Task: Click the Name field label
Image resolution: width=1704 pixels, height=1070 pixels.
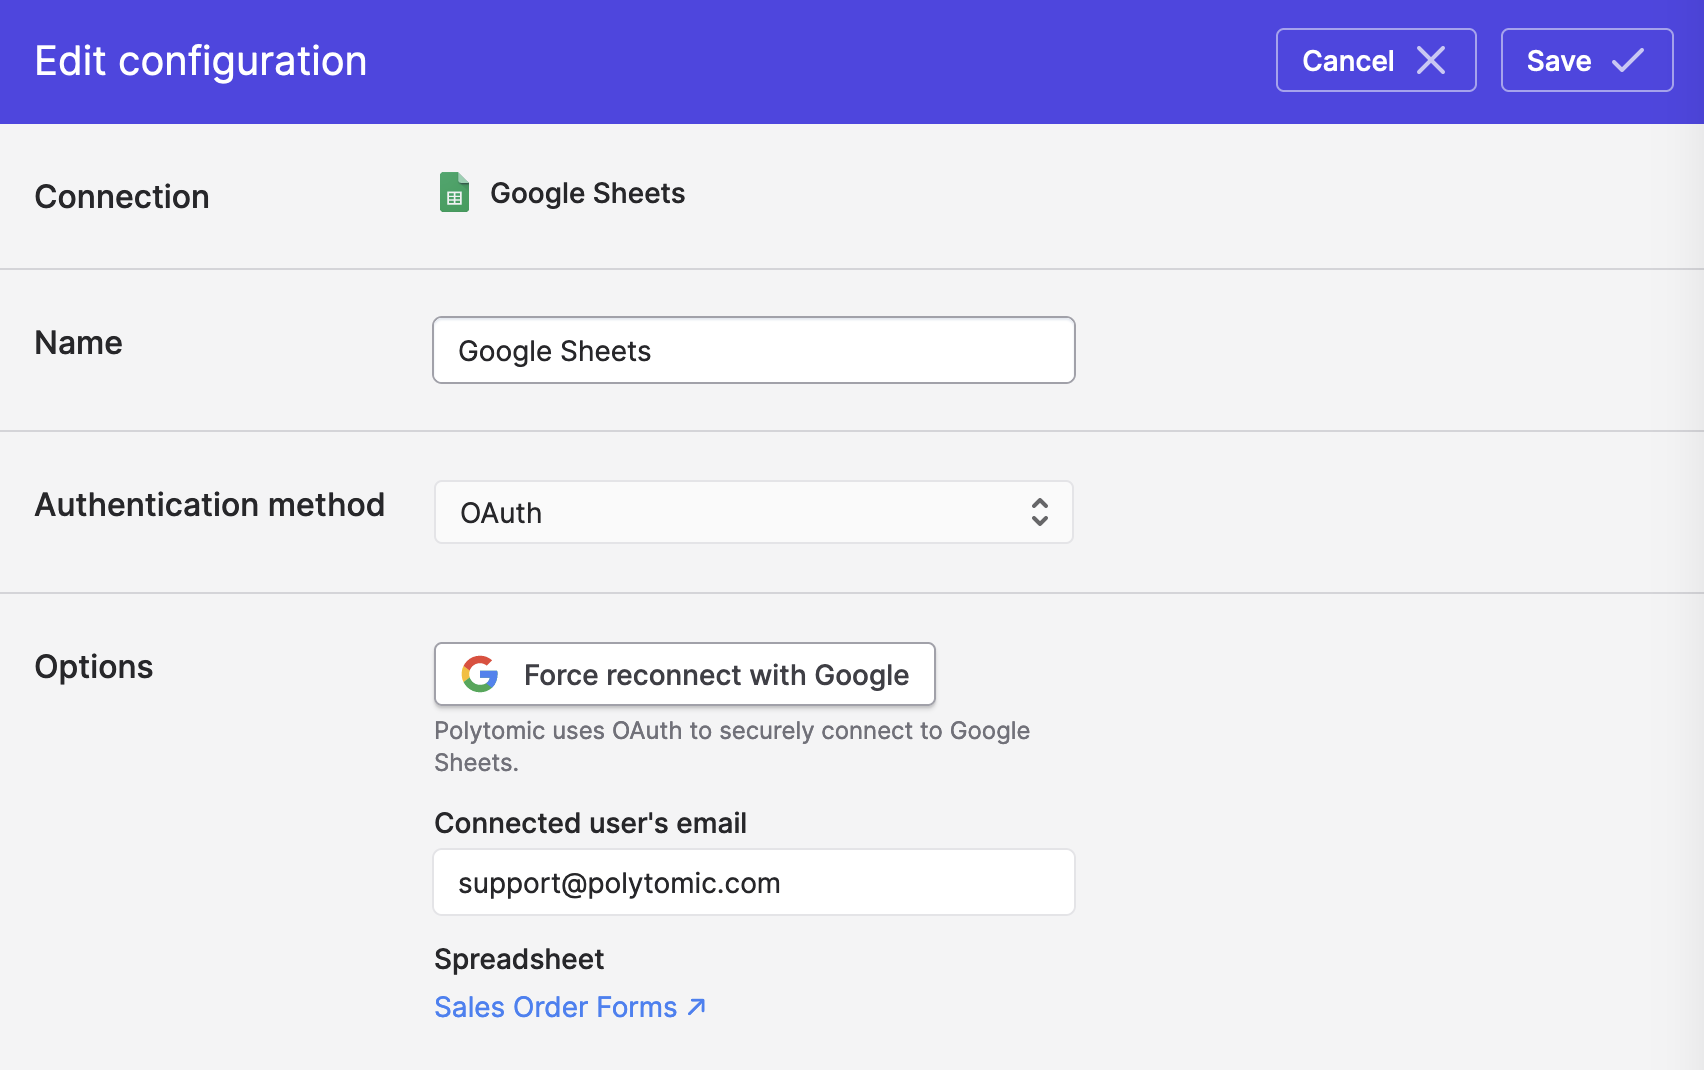Action: [79, 343]
